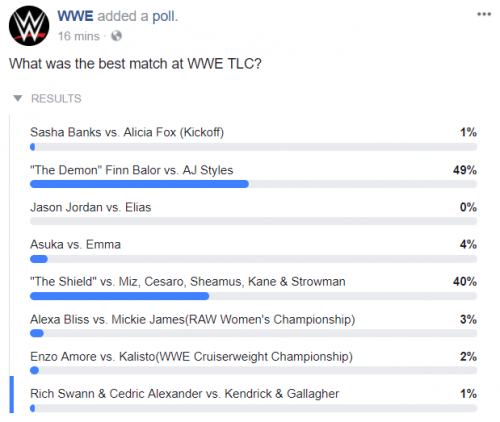Viewport: 500px width, 422px height.
Task: Choose Enzo Amore vs. Kalisto option
Action: [x=253, y=362]
